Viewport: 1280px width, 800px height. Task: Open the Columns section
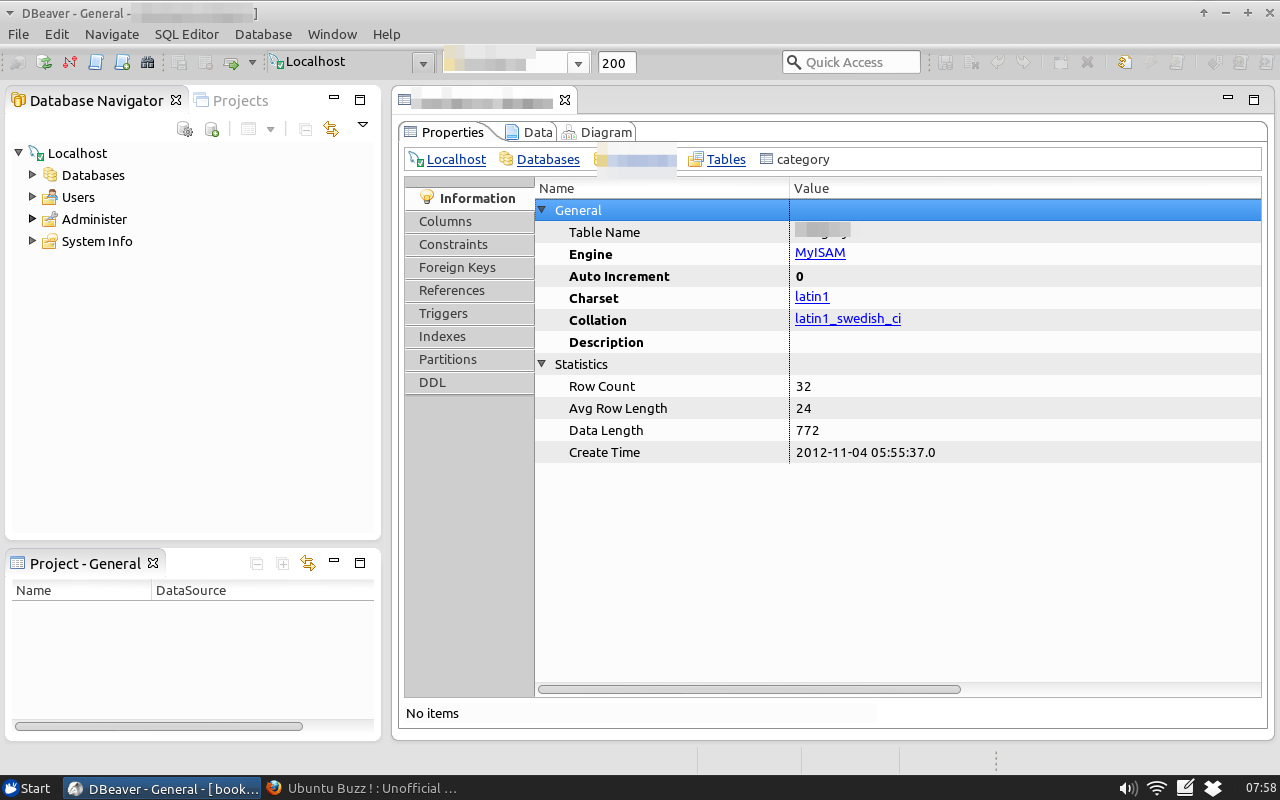[445, 221]
